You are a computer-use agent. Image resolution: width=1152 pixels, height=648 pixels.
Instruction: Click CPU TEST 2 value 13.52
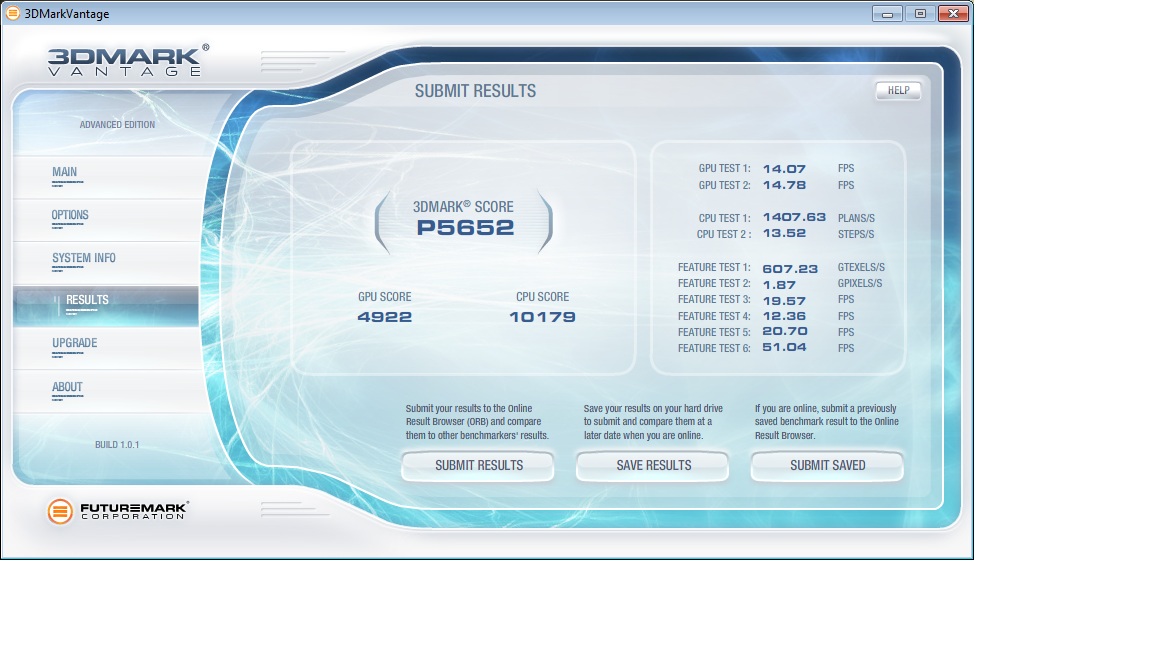(x=784, y=234)
